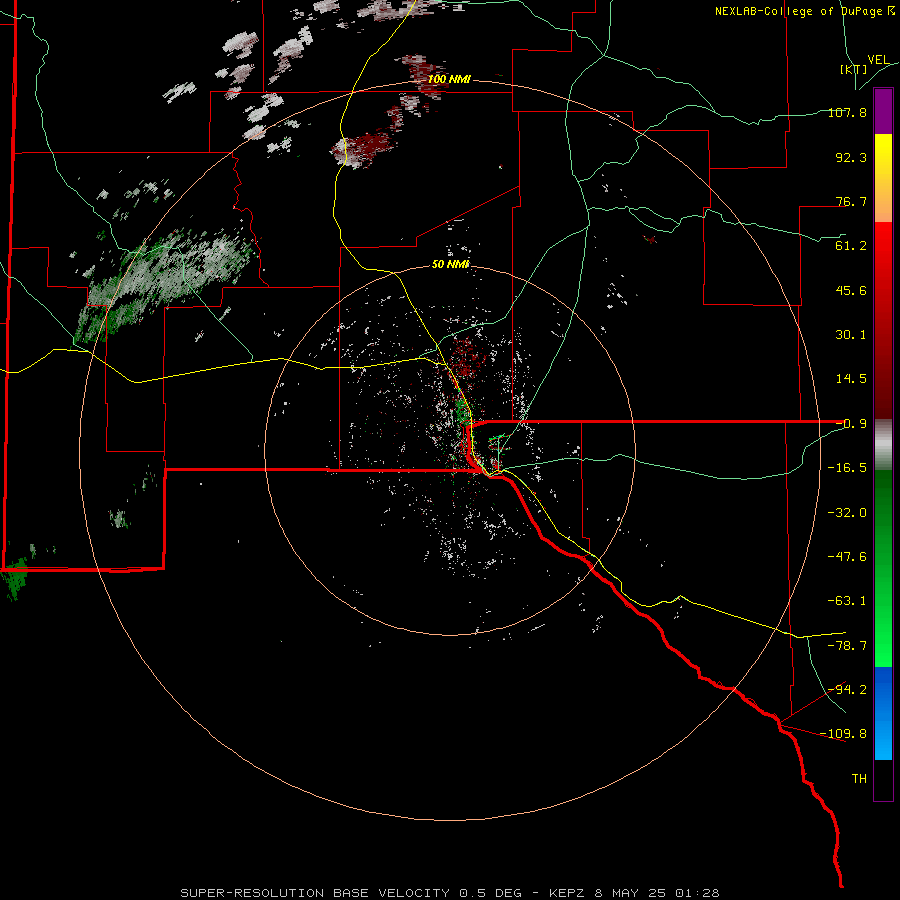Click the TH legend label

pos(859,779)
